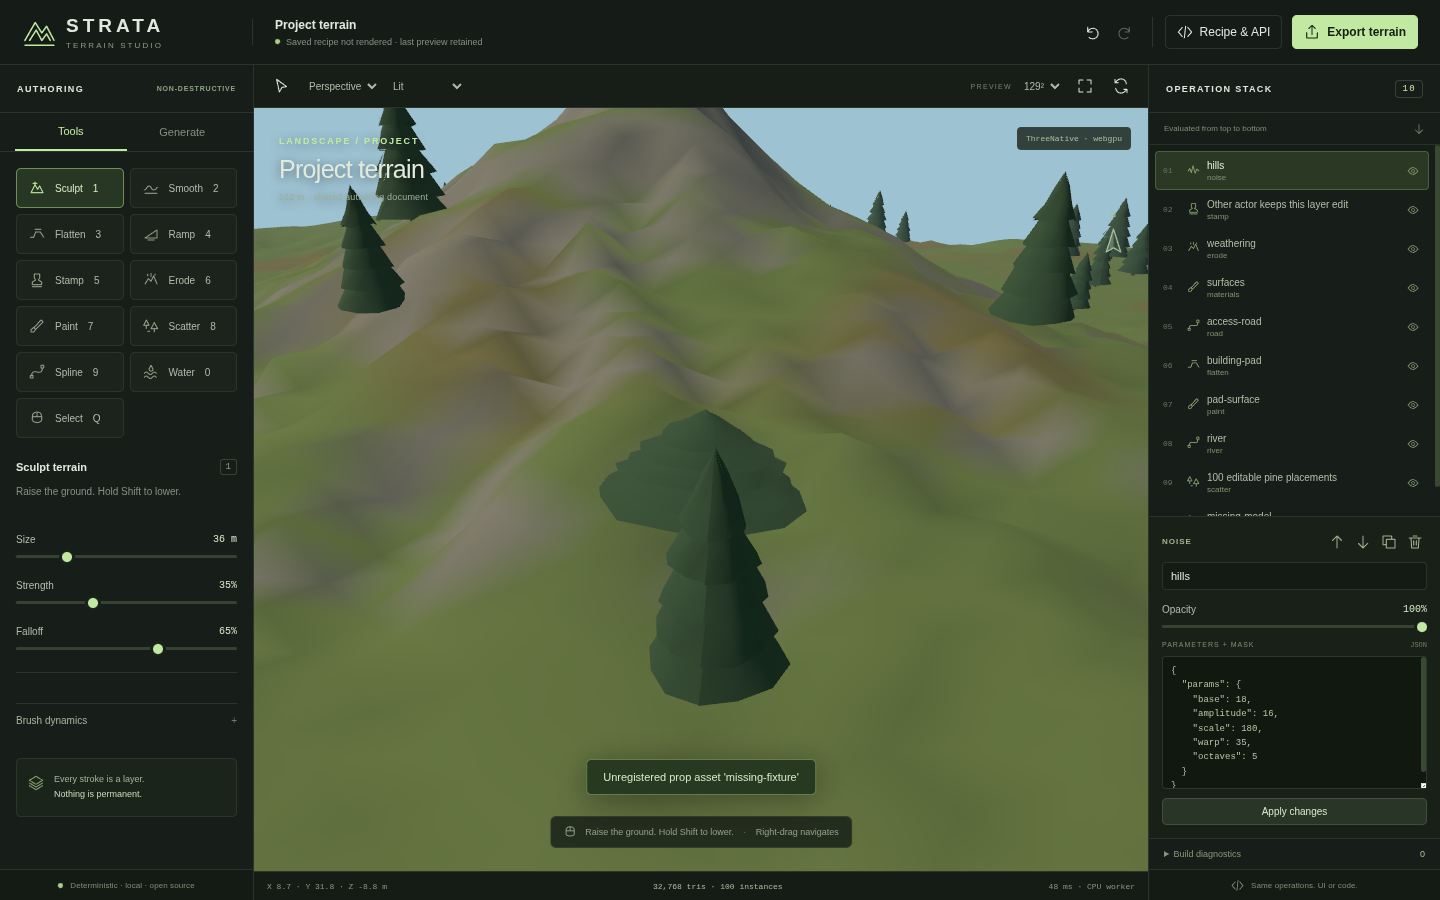Image resolution: width=1440 pixels, height=900 pixels.
Task: Click the Size slider handle
Action: [67, 557]
